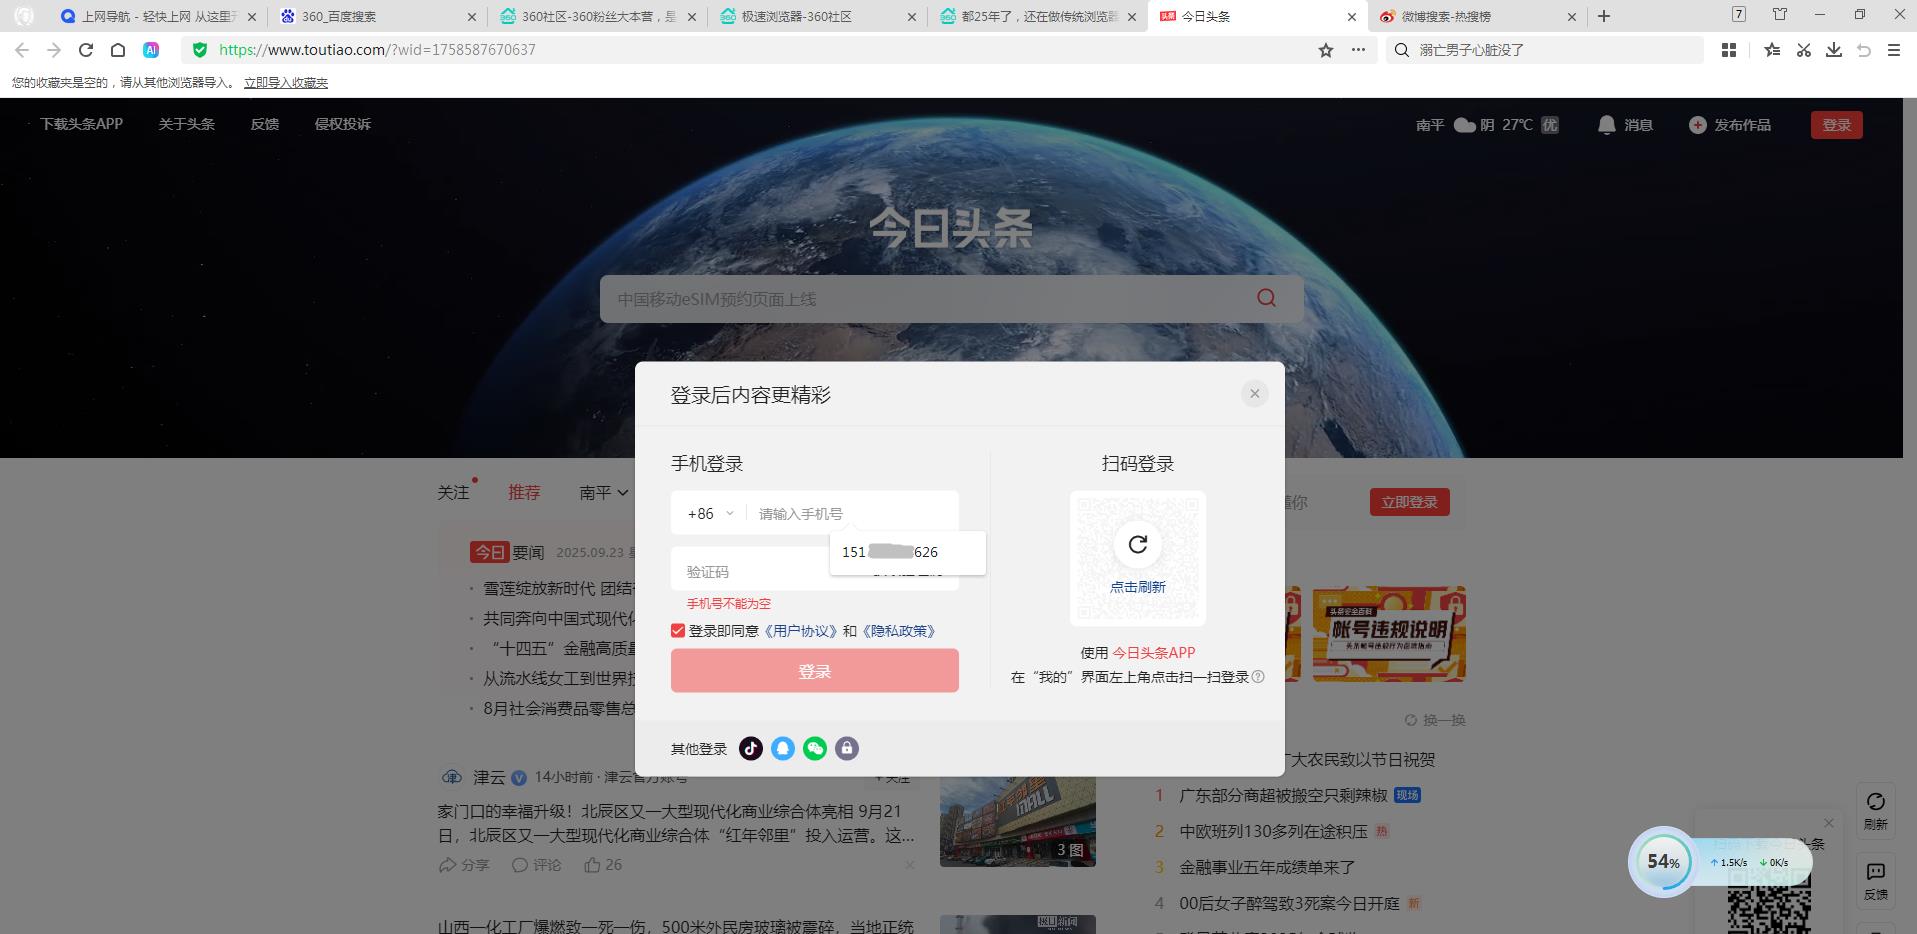
Task: Open notifications via 消息 bell icon
Action: click(x=1606, y=124)
